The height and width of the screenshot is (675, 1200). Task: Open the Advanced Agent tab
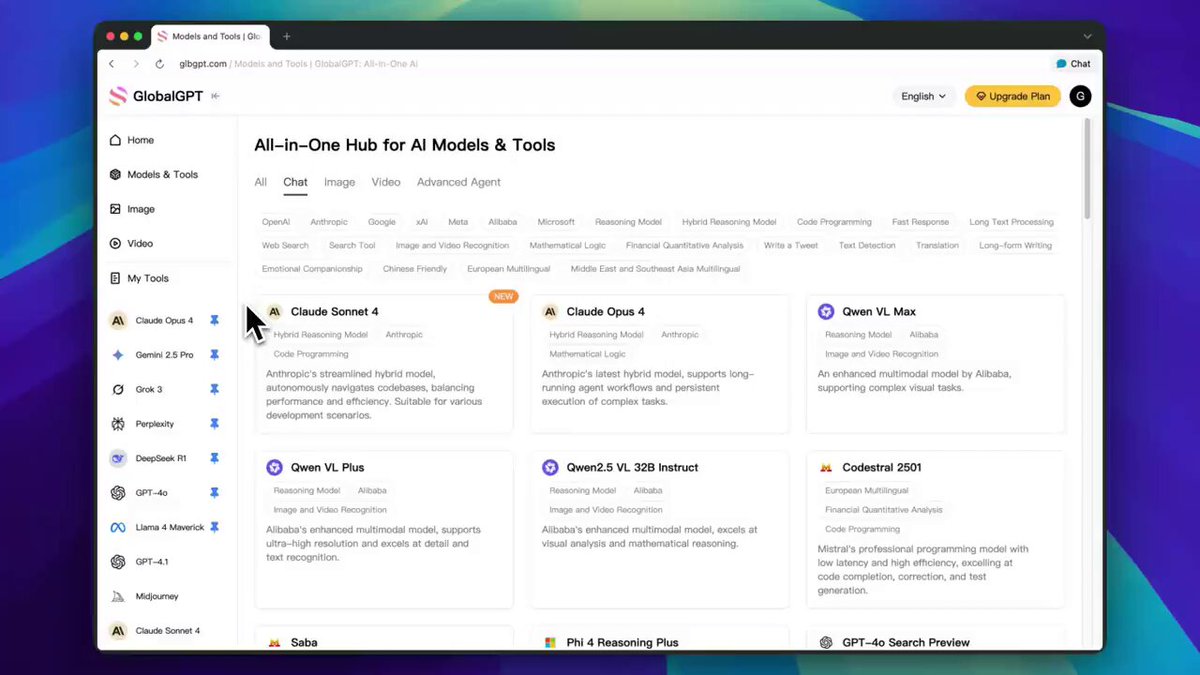[459, 182]
